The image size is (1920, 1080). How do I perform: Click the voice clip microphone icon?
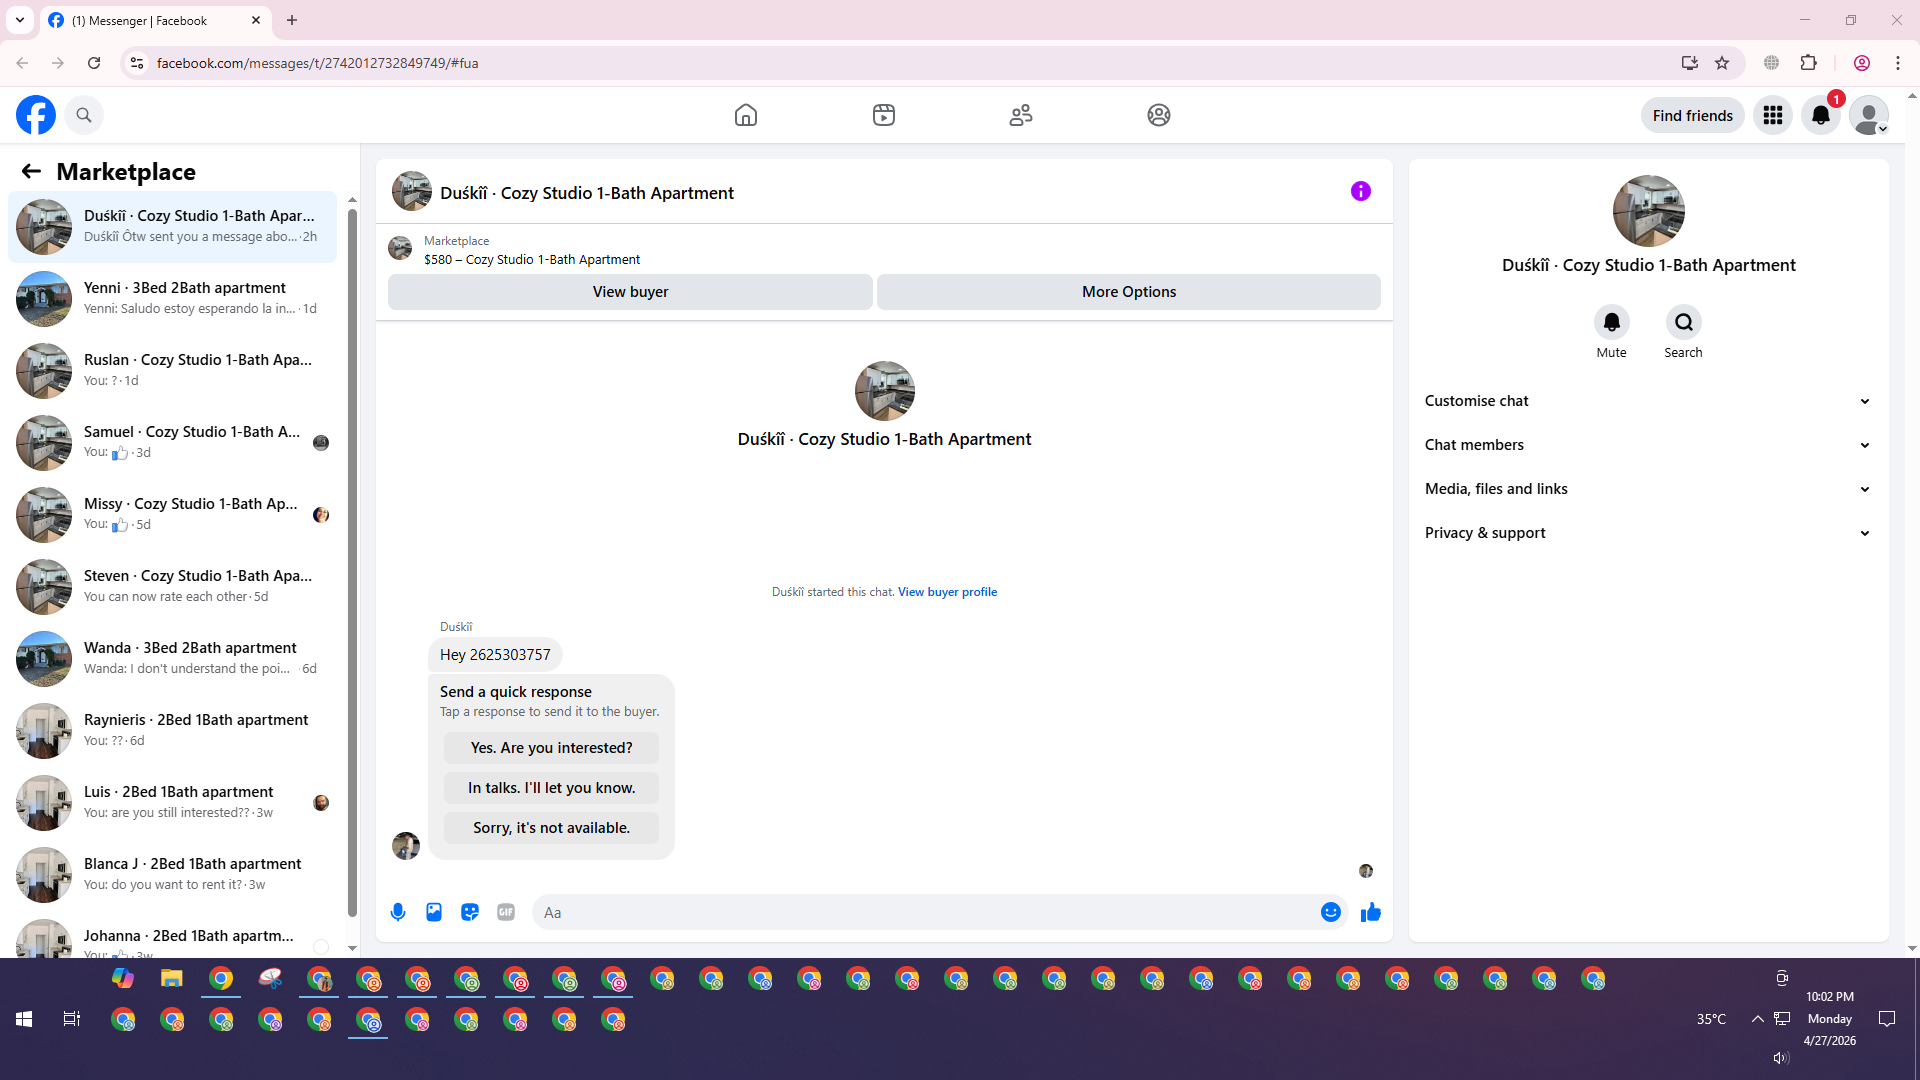(x=398, y=912)
